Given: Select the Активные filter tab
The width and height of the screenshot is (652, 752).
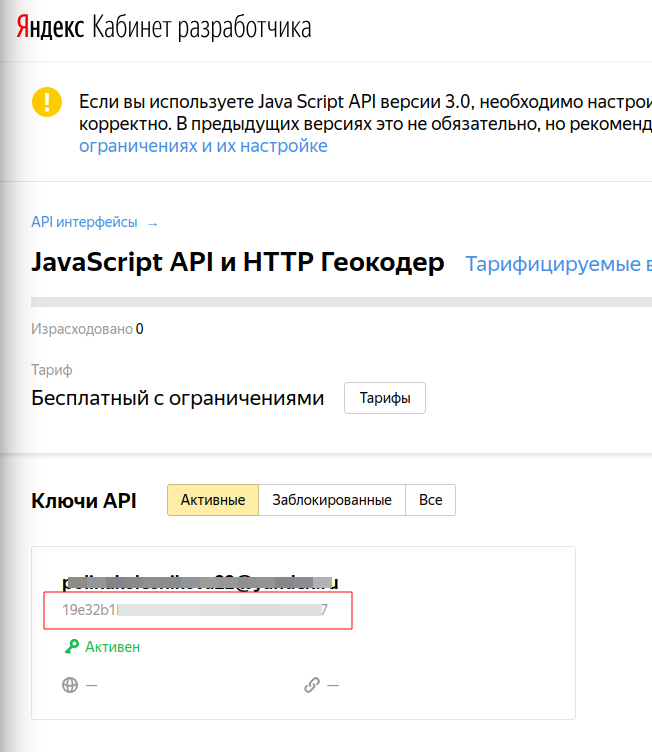Looking at the screenshot, I should [x=213, y=500].
